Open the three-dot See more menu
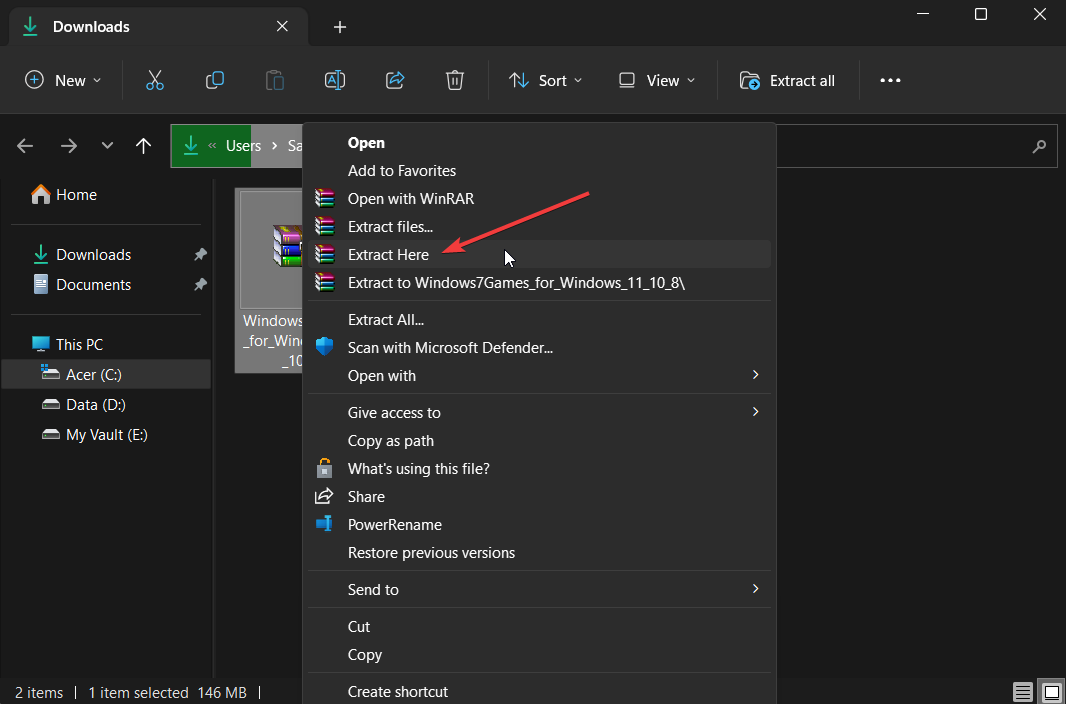Screen dimensions: 1066x704 890,81
